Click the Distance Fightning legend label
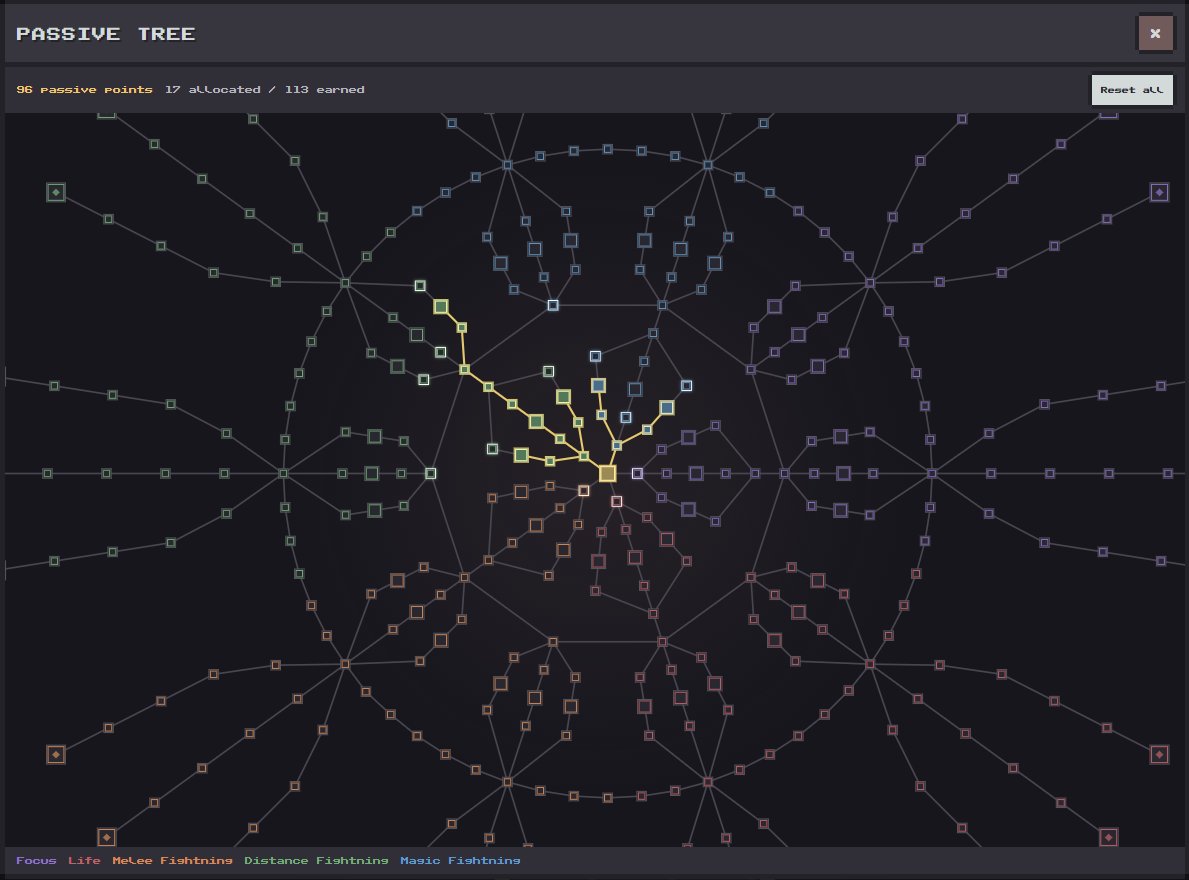The height and width of the screenshot is (880, 1189). [x=316, y=860]
